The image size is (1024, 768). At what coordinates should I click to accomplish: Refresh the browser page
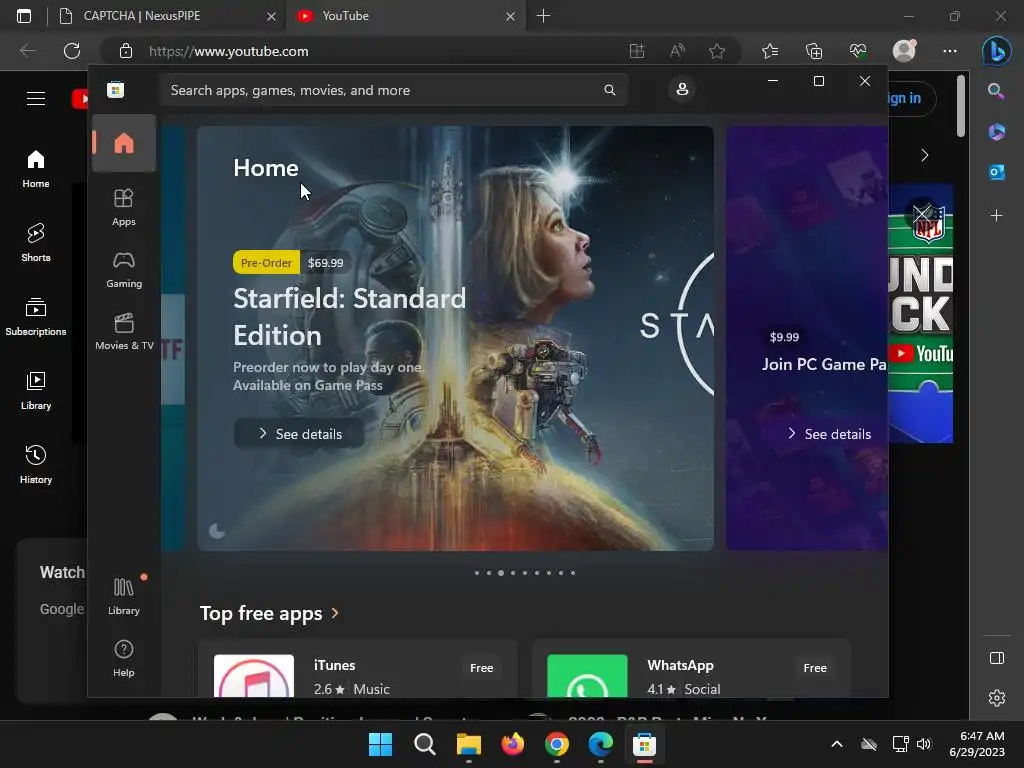(x=72, y=51)
